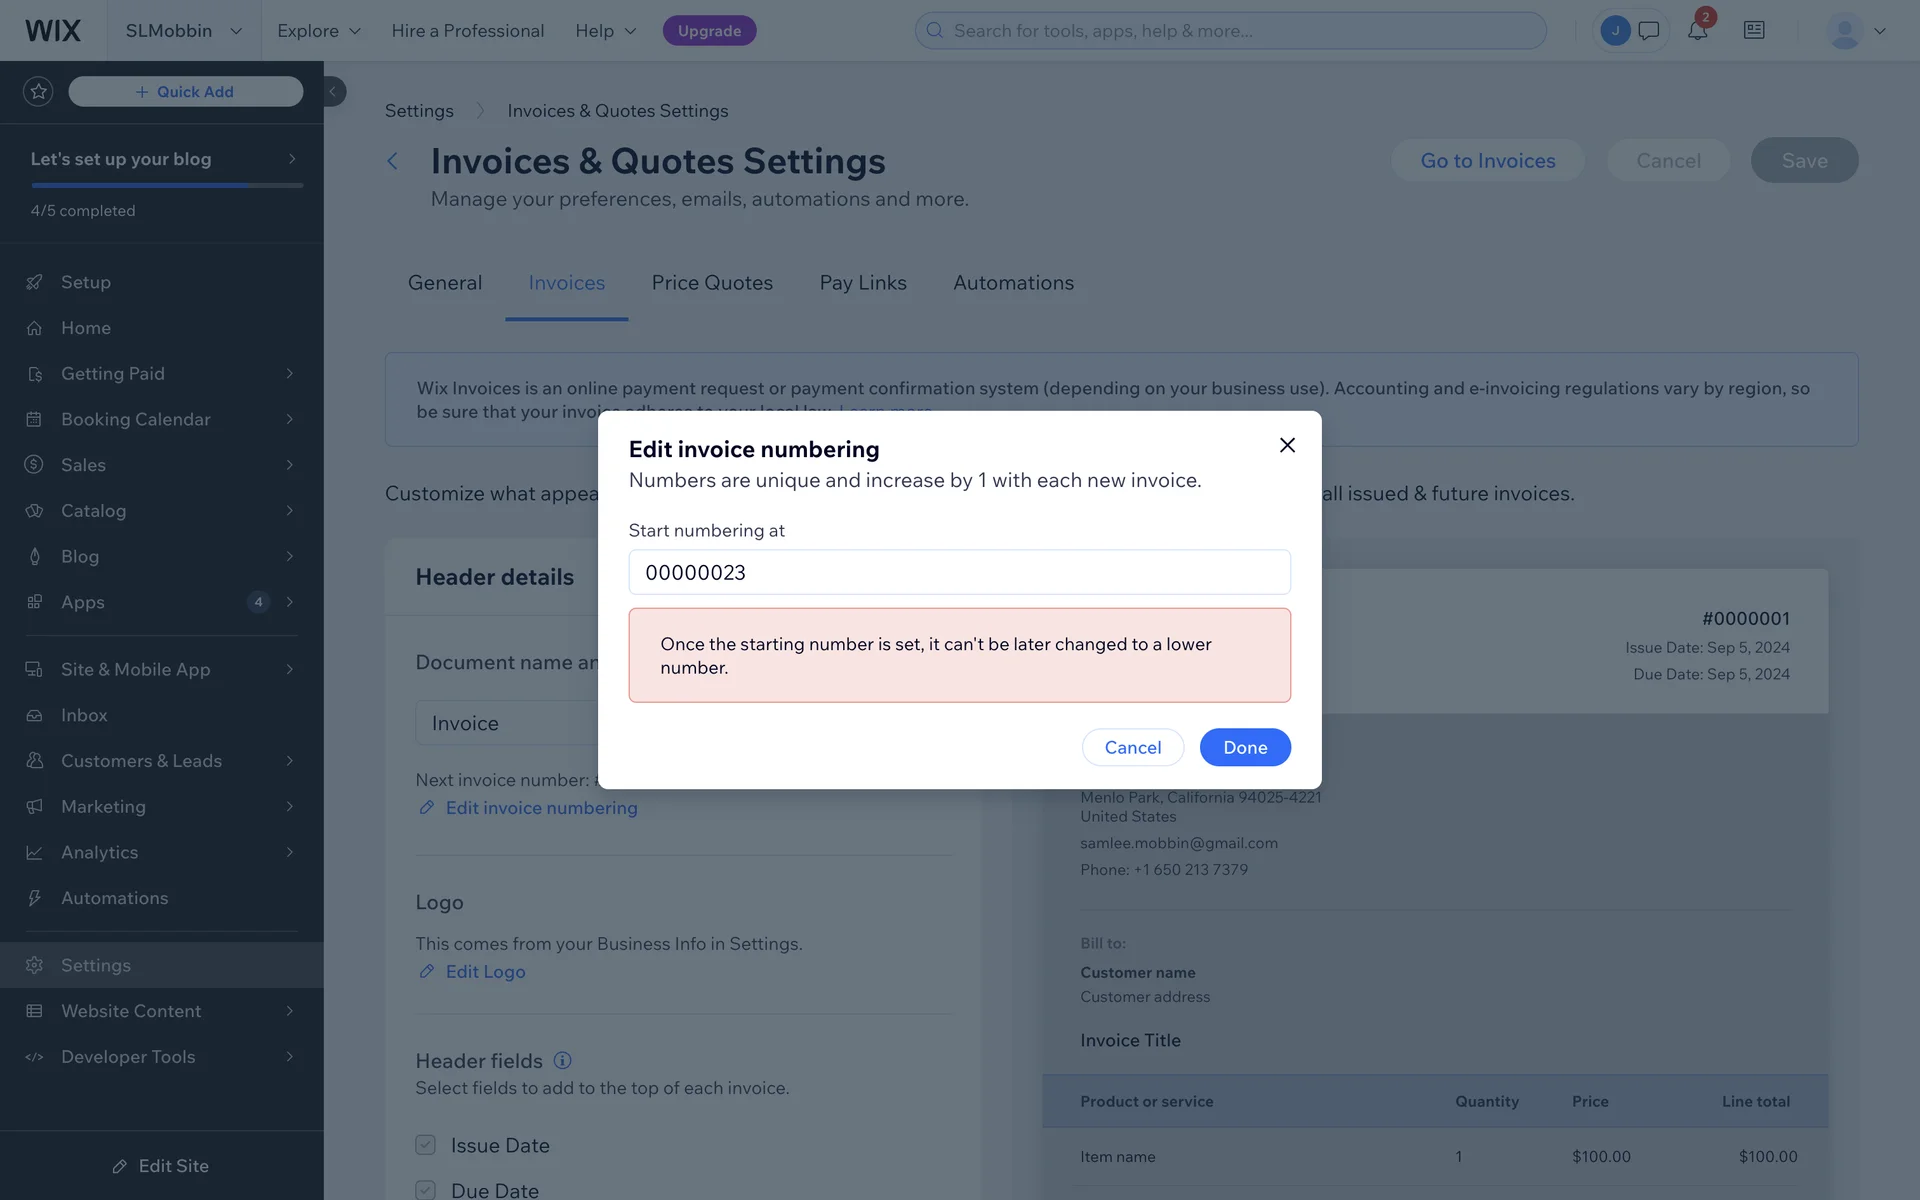Close the Edit invoice numbering dialog
The width and height of the screenshot is (1920, 1200).
[1287, 445]
